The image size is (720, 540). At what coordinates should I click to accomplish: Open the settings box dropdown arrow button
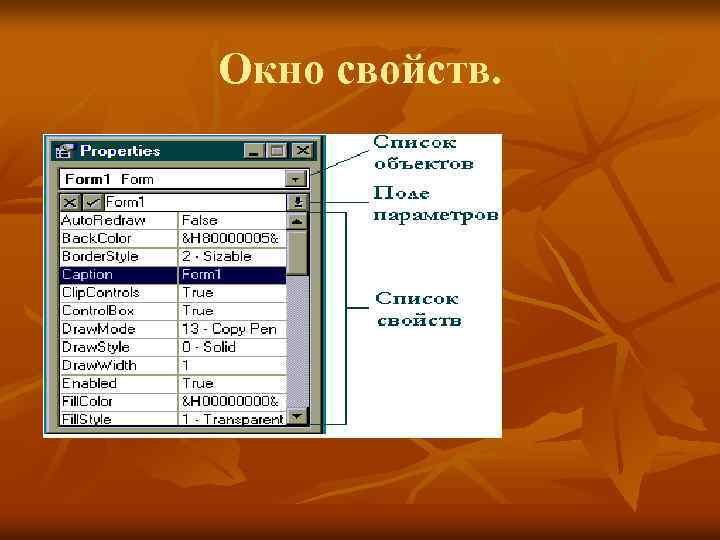pos(298,202)
